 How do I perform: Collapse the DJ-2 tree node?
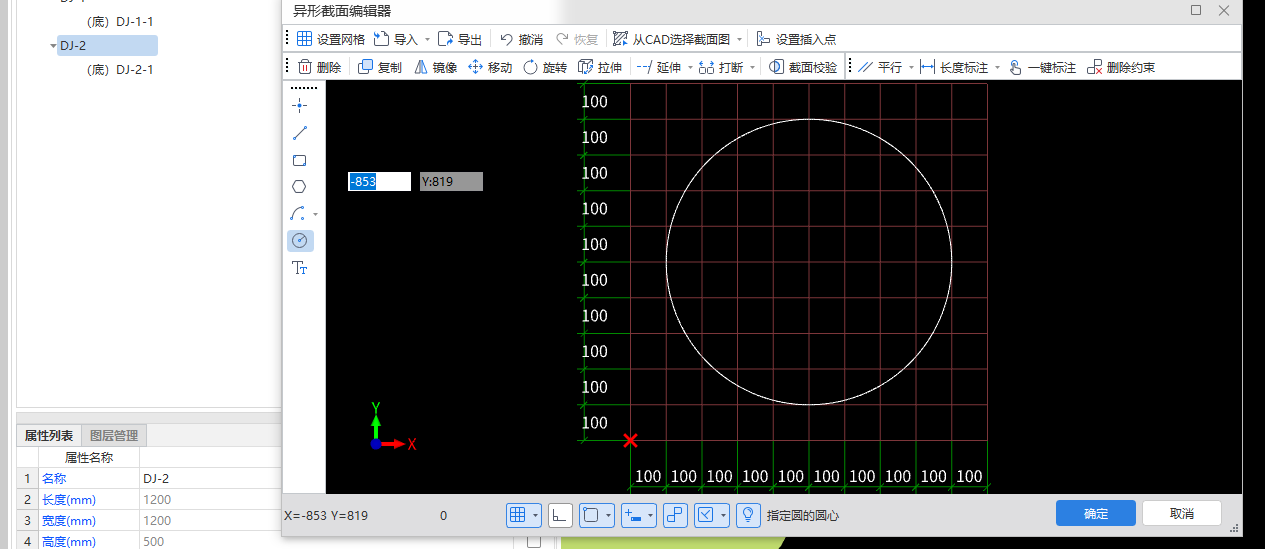(x=53, y=46)
